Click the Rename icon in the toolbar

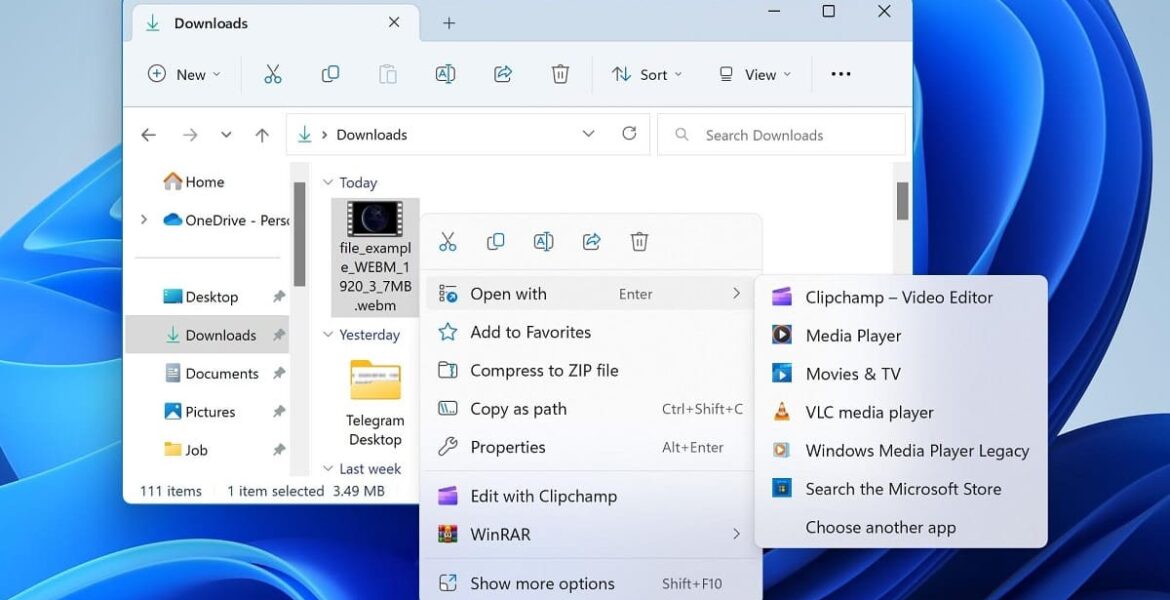coord(445,74)
